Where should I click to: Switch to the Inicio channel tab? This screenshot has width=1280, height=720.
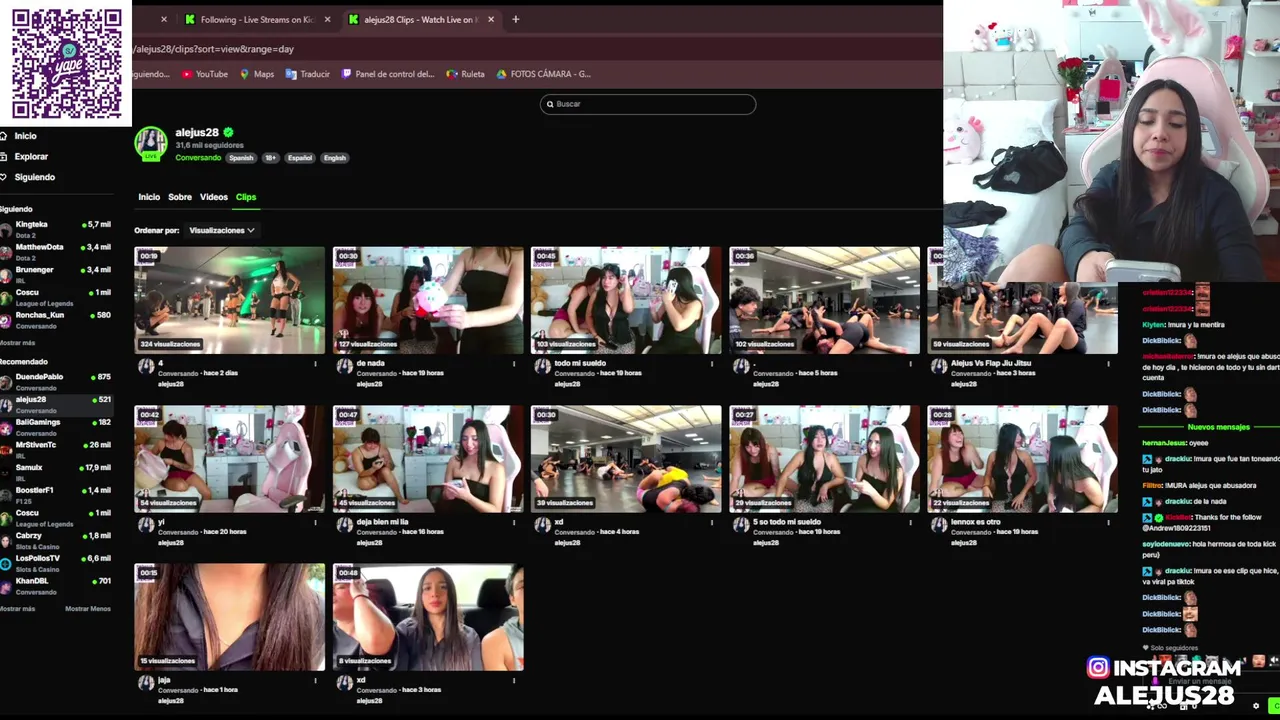pyautogui.click(x=149, y=197)
